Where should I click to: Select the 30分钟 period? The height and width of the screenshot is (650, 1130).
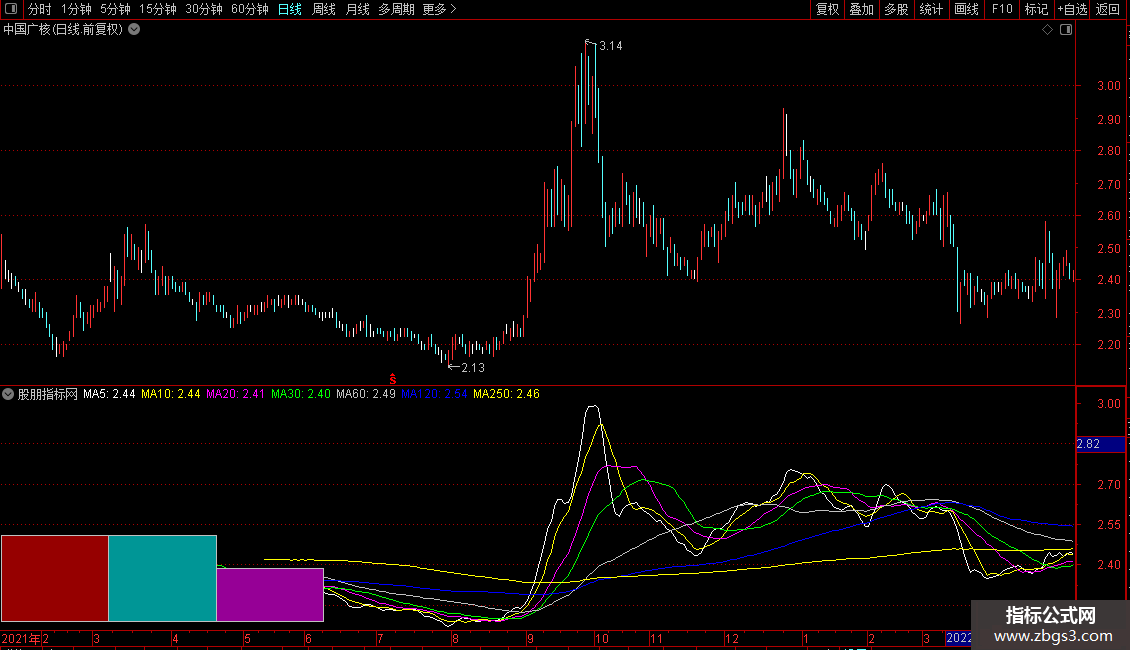tap(204, 9)
